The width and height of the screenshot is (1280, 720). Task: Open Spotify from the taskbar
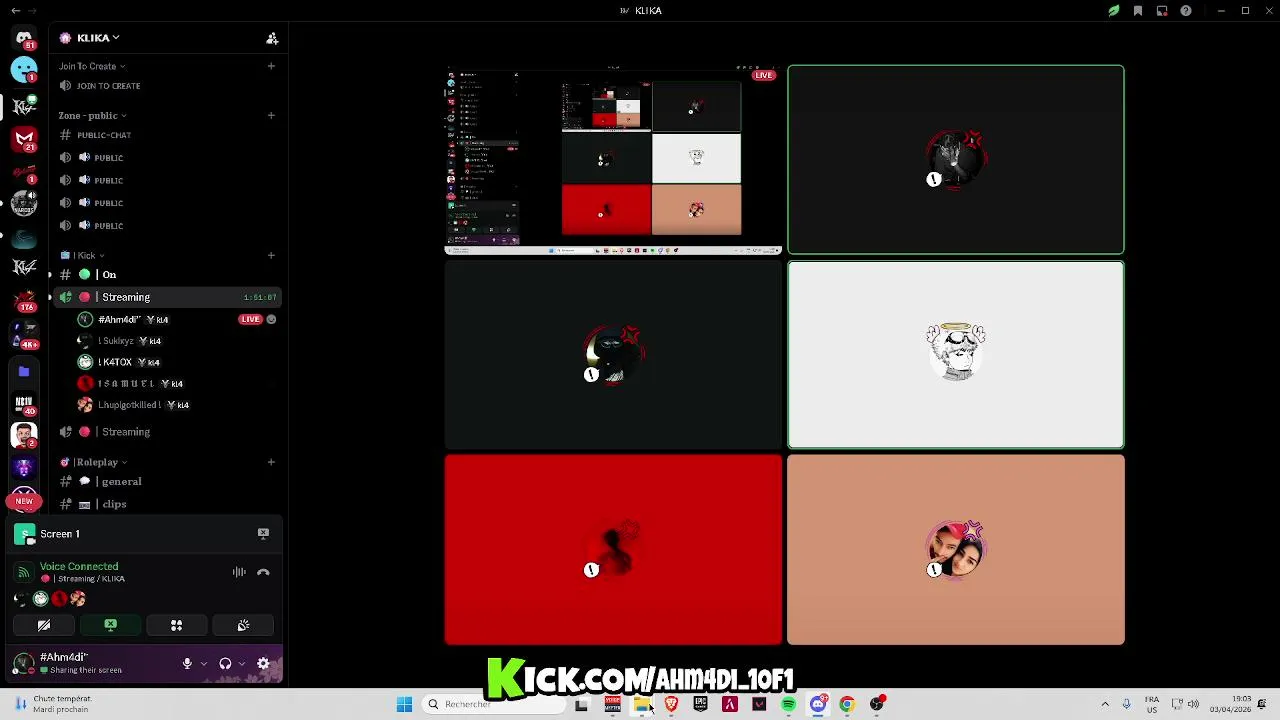pyautogui.click(x=789, y=705)
